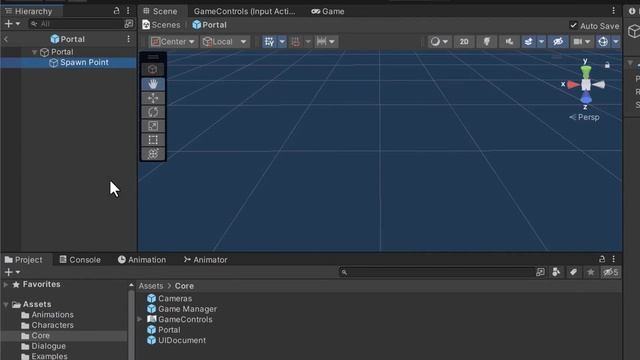640x360 pixels.
Task: Open Hierarchy panel three-dot options menu
Action: click(128, 11)
